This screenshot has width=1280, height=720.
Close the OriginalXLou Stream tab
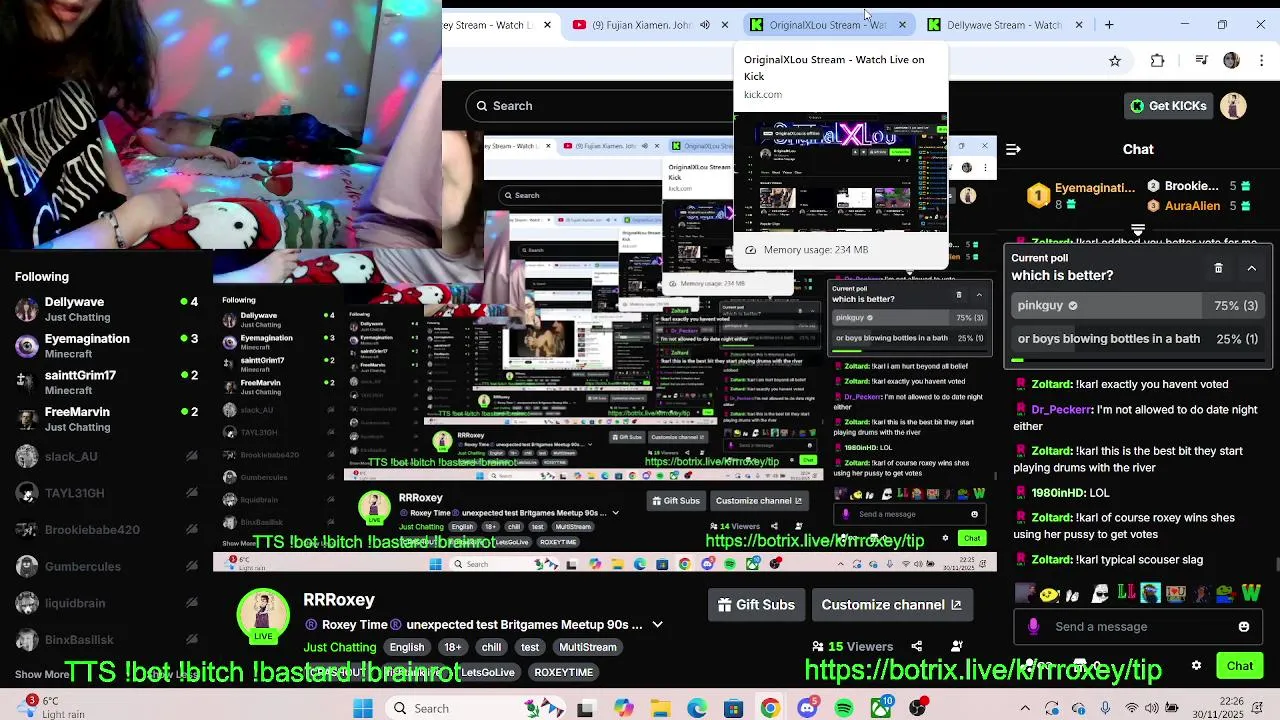[x=902, y=25]
